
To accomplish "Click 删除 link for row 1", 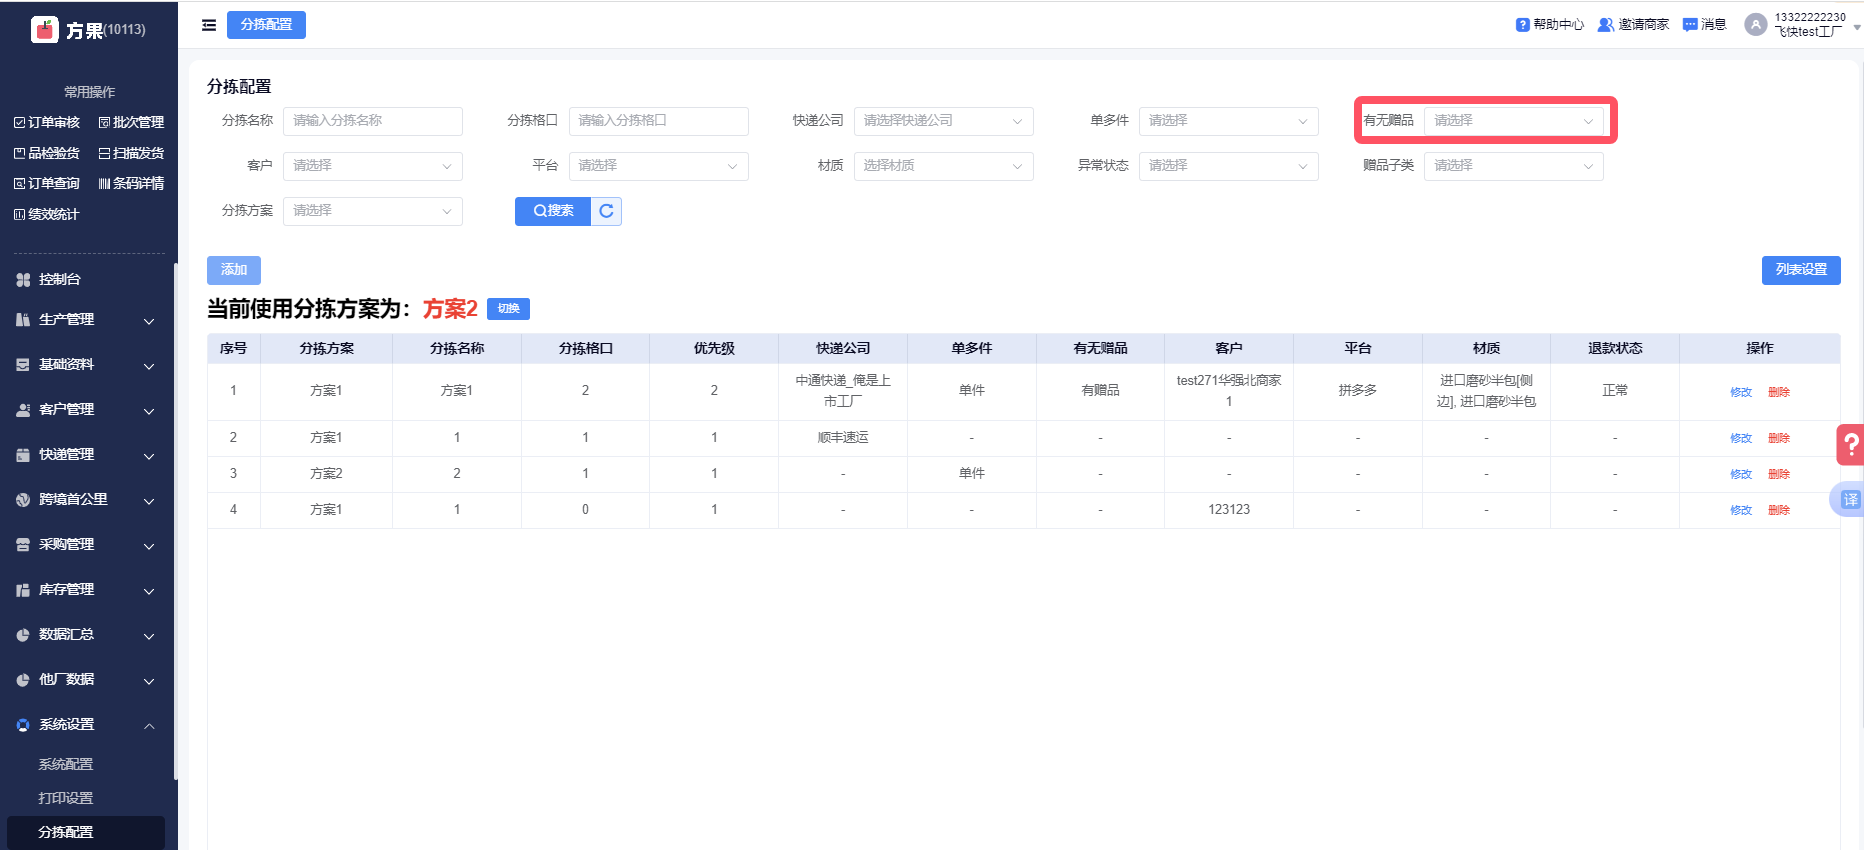I will [1778, 392].
